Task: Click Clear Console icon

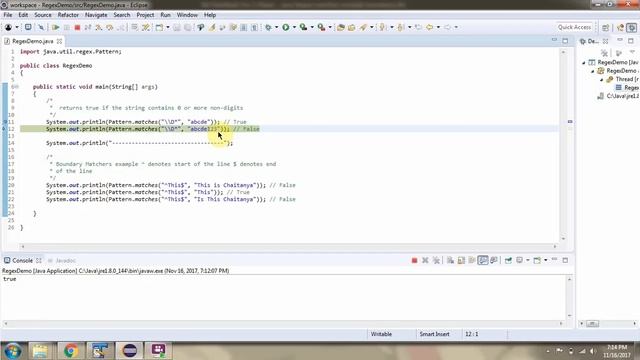Action: tap(450, 260)
